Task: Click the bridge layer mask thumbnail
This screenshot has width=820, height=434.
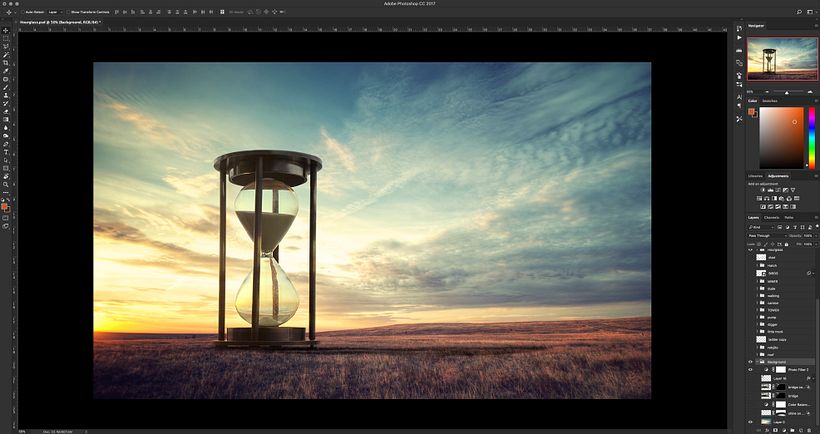Action: pos(780,396)
